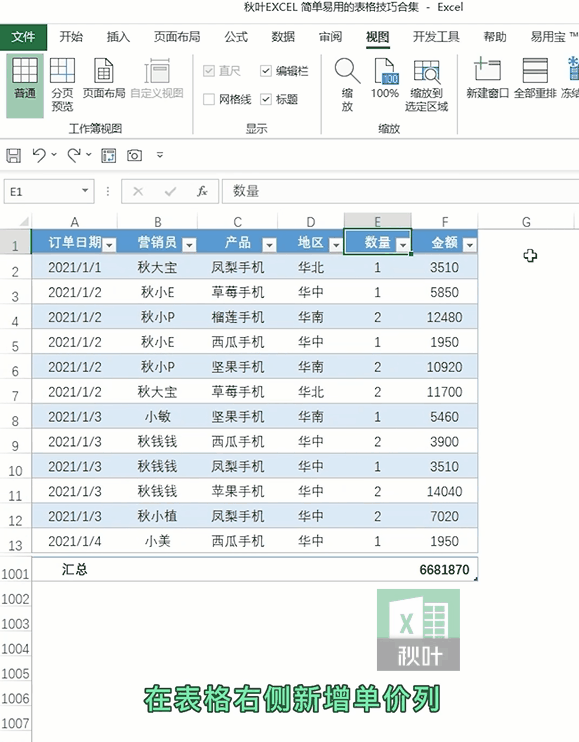579x742 pixels.
Task: Open the Developer (开发工具) tab
Action: coord(436,37)
